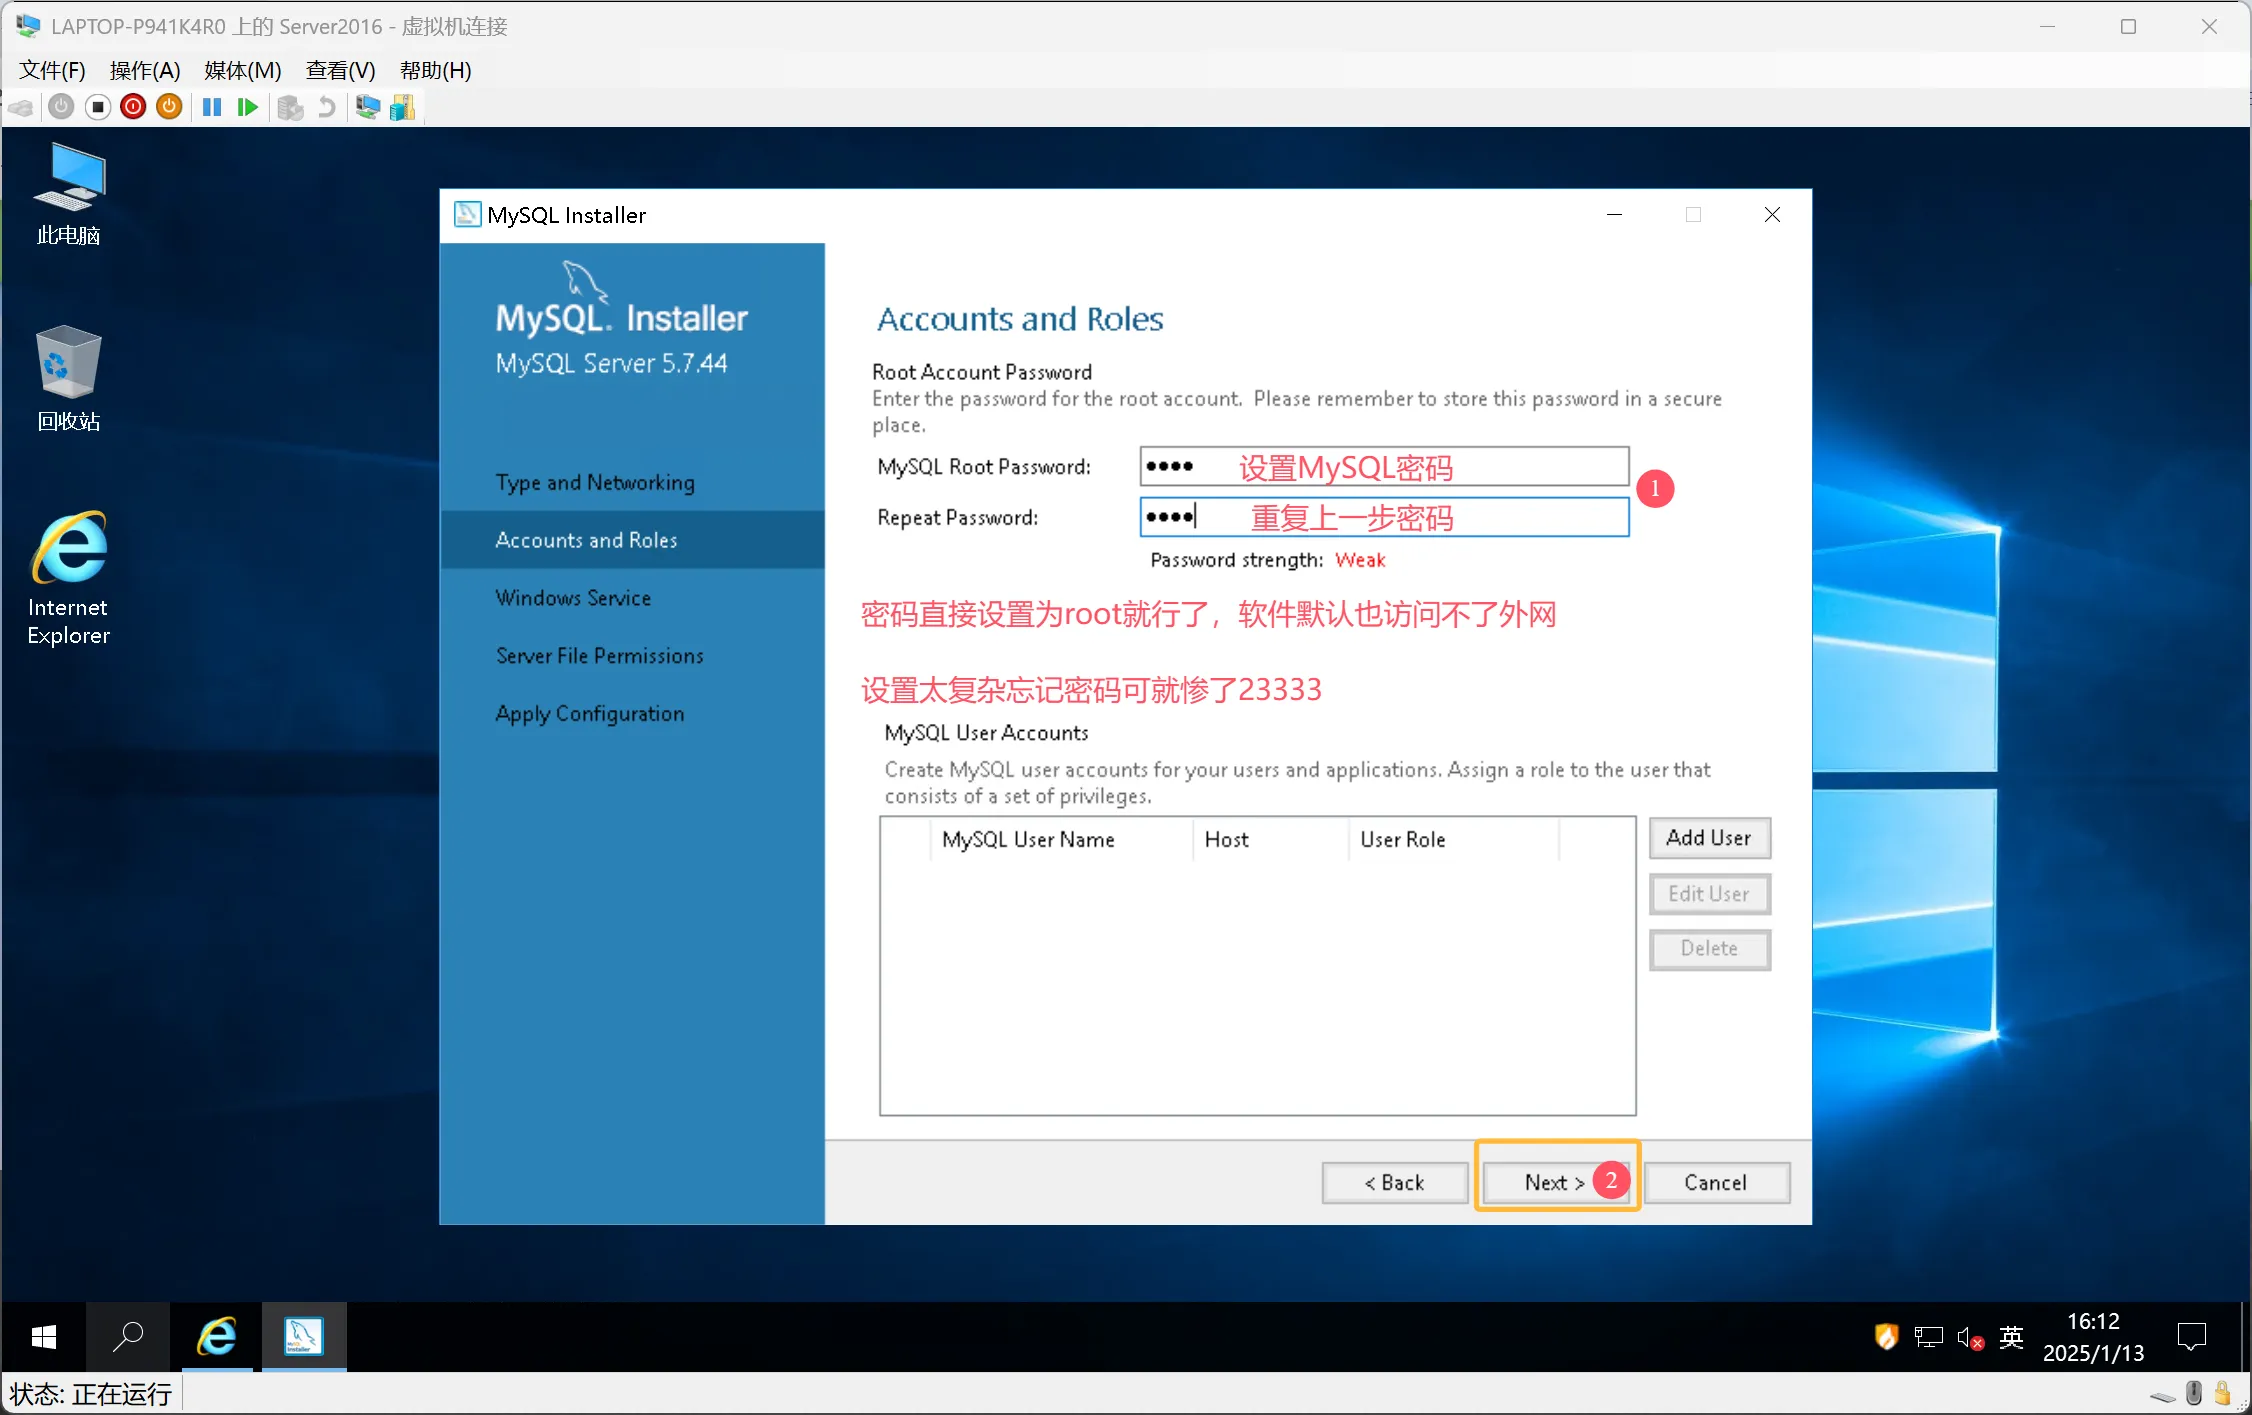Open Internet Explorer from taskbar
Screen dimensions: 2252x1415
[217, 1337]
